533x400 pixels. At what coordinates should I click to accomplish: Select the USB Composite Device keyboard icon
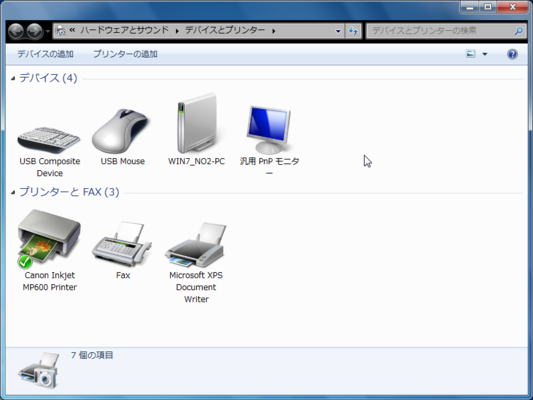49,140
